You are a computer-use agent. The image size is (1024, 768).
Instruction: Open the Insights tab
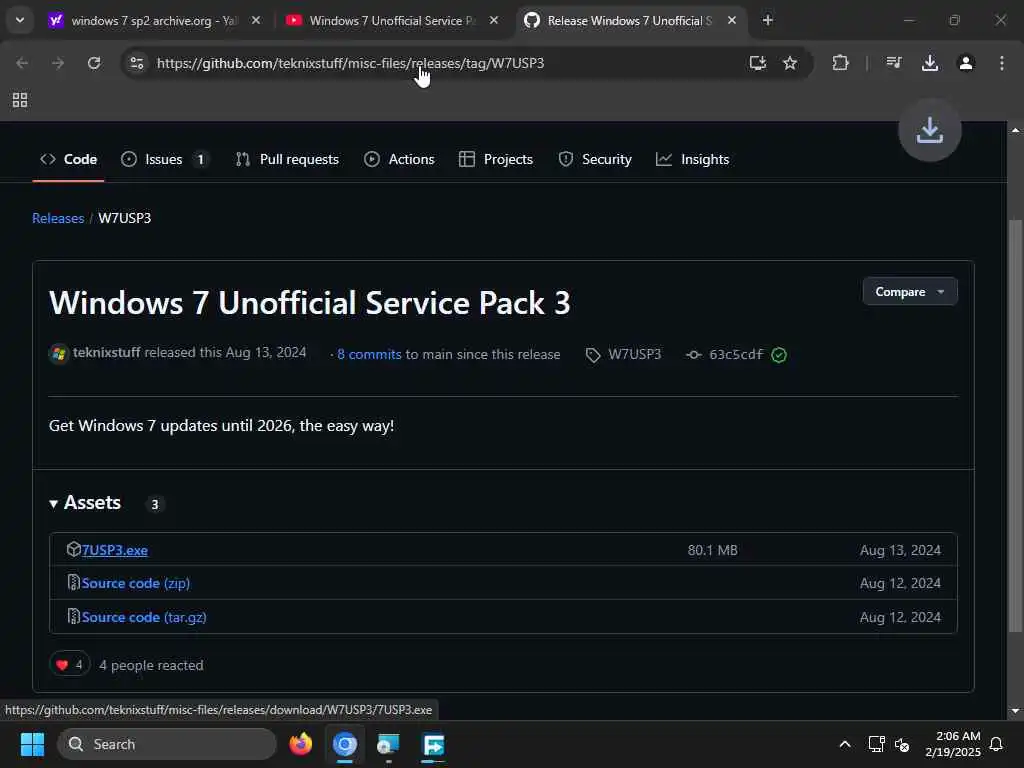692,159
